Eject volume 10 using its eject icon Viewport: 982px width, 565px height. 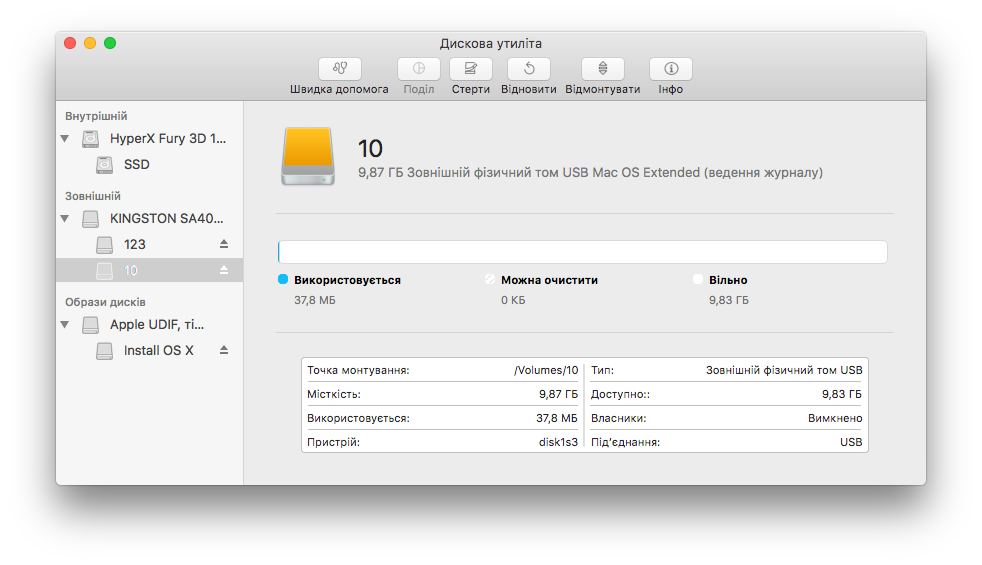click(x=224, y=271)
